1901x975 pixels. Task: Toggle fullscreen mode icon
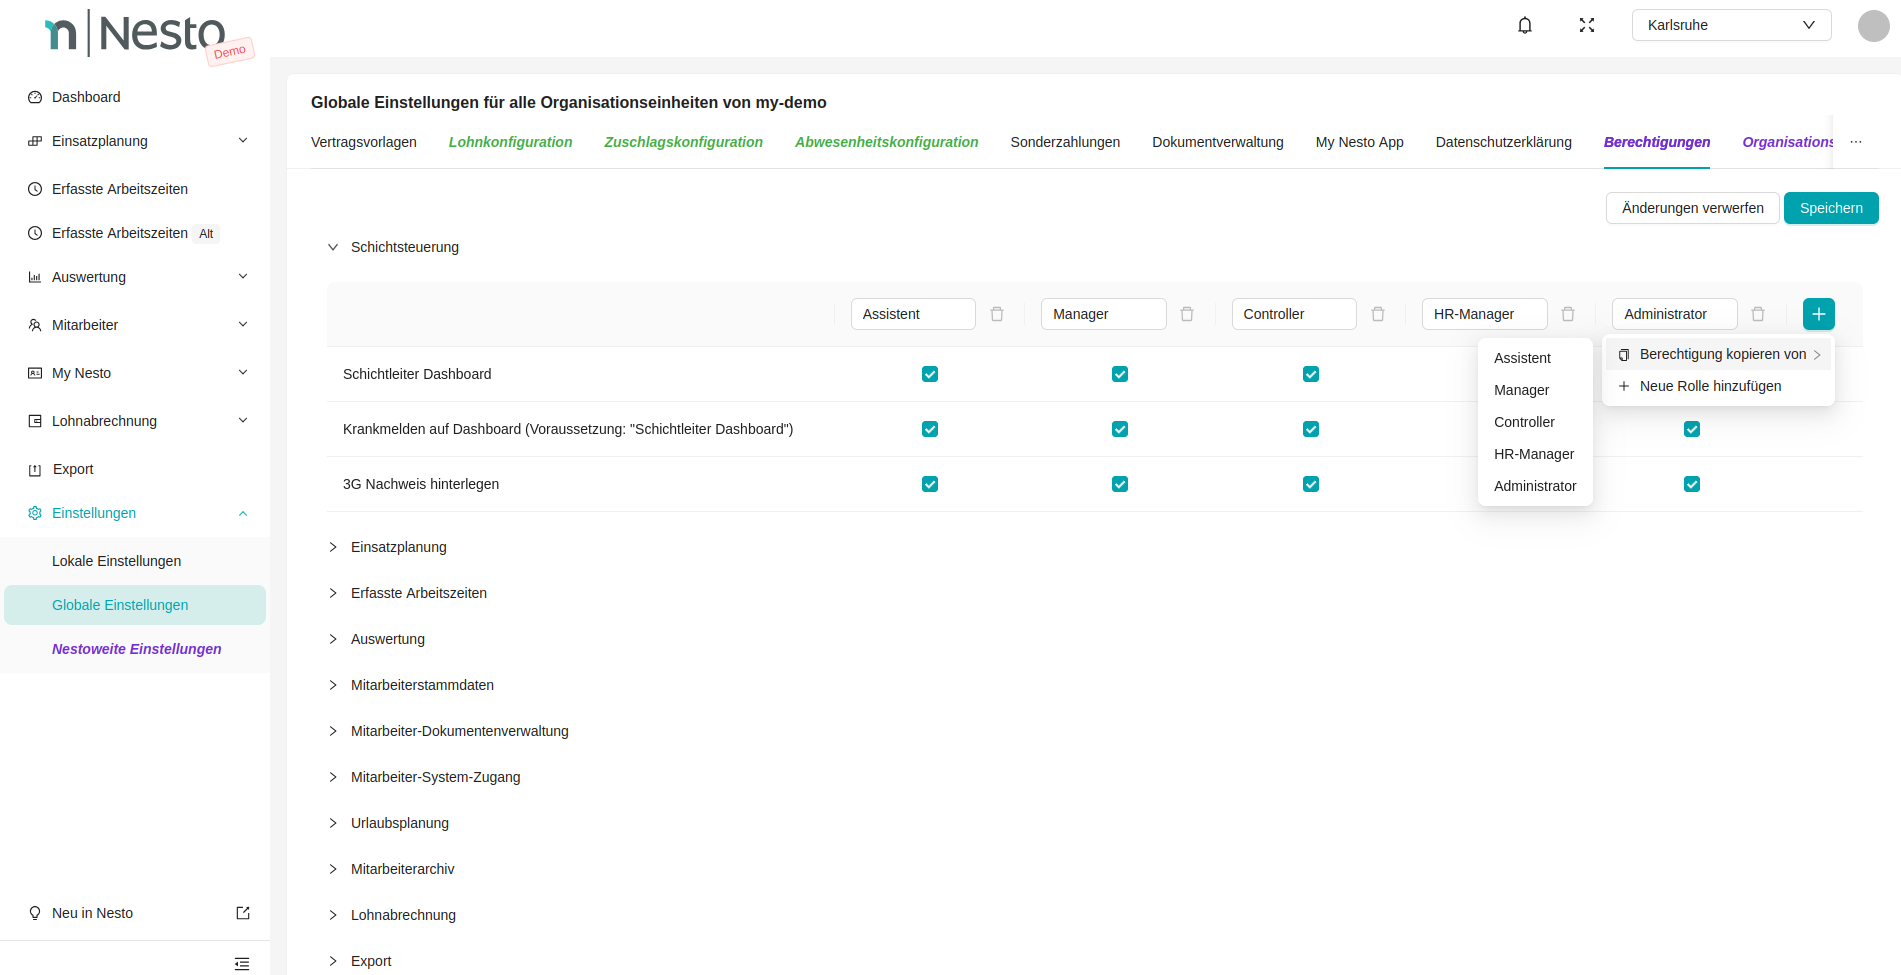1586,25
